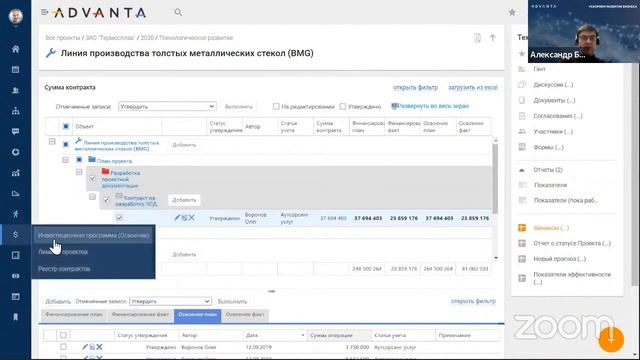Collapse Контракт на разработку ПСД node

click(93, 197)
